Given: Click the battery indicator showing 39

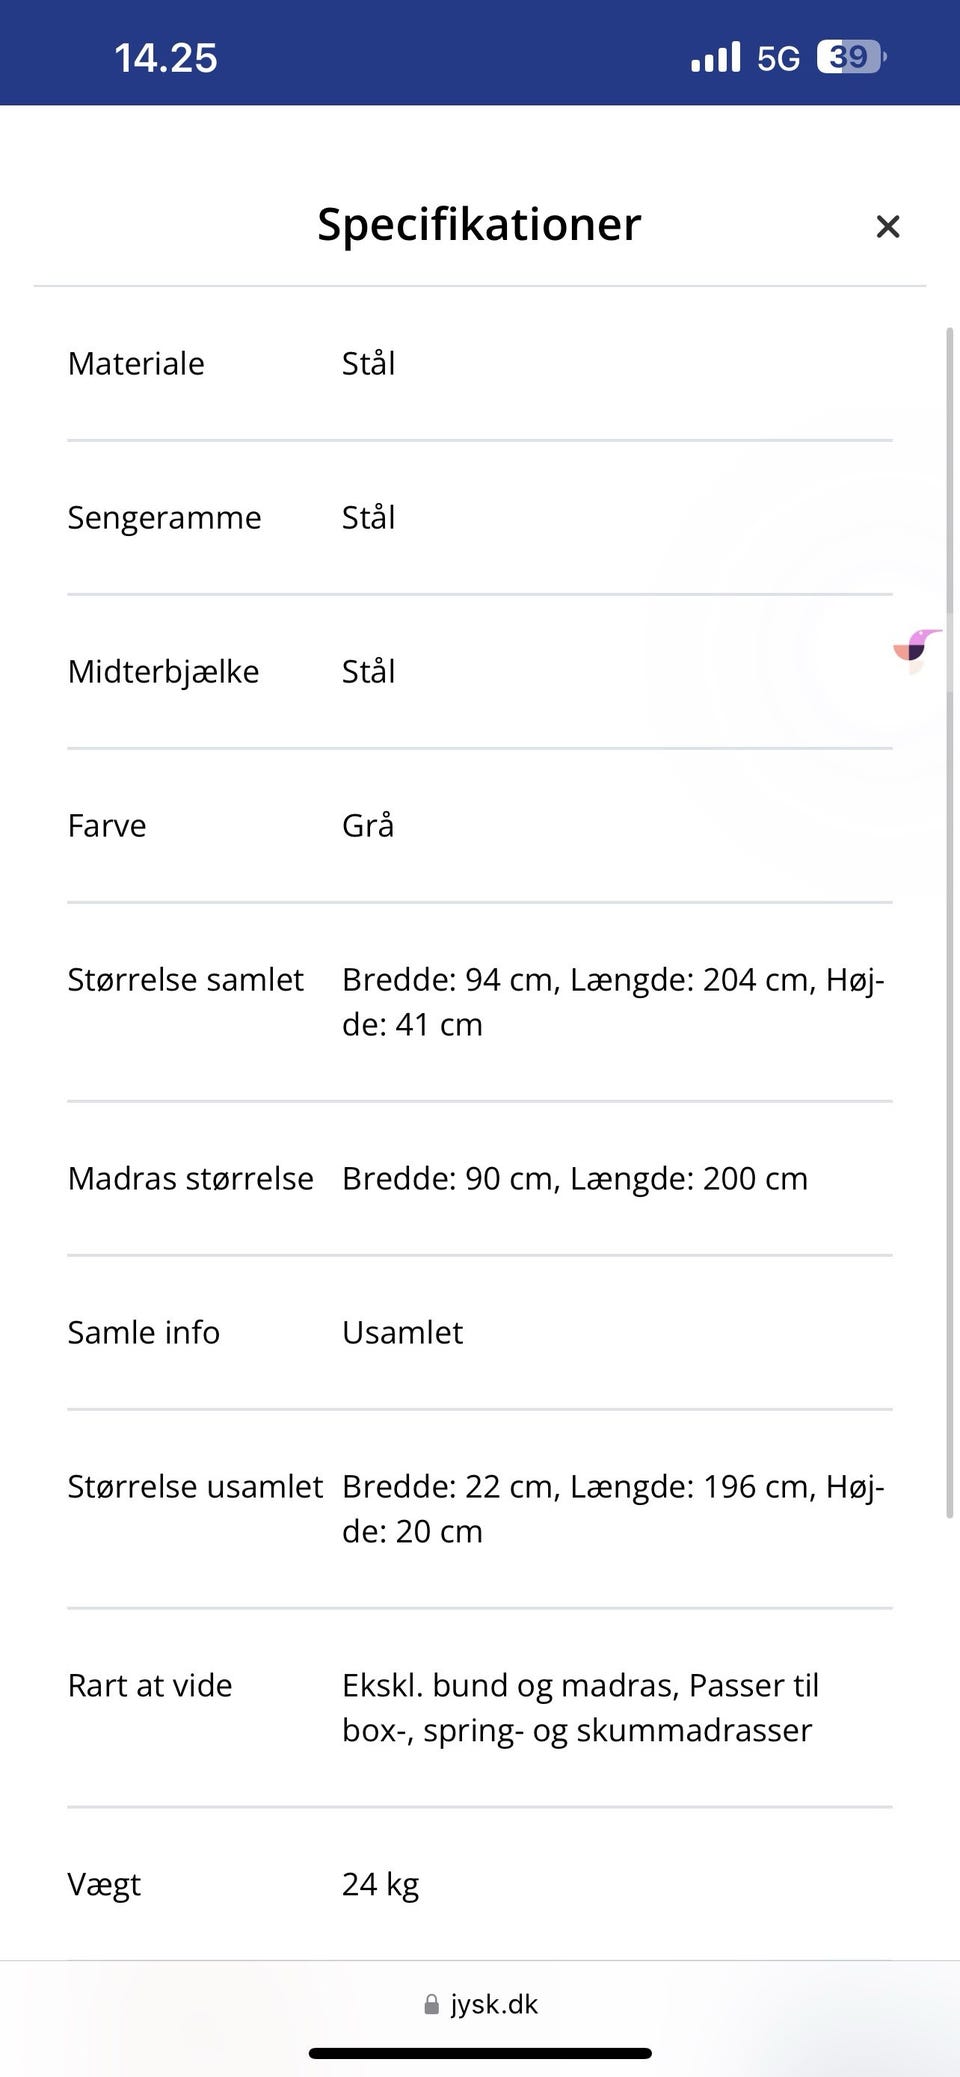Looking at the screenshot, I should (848, 57).
